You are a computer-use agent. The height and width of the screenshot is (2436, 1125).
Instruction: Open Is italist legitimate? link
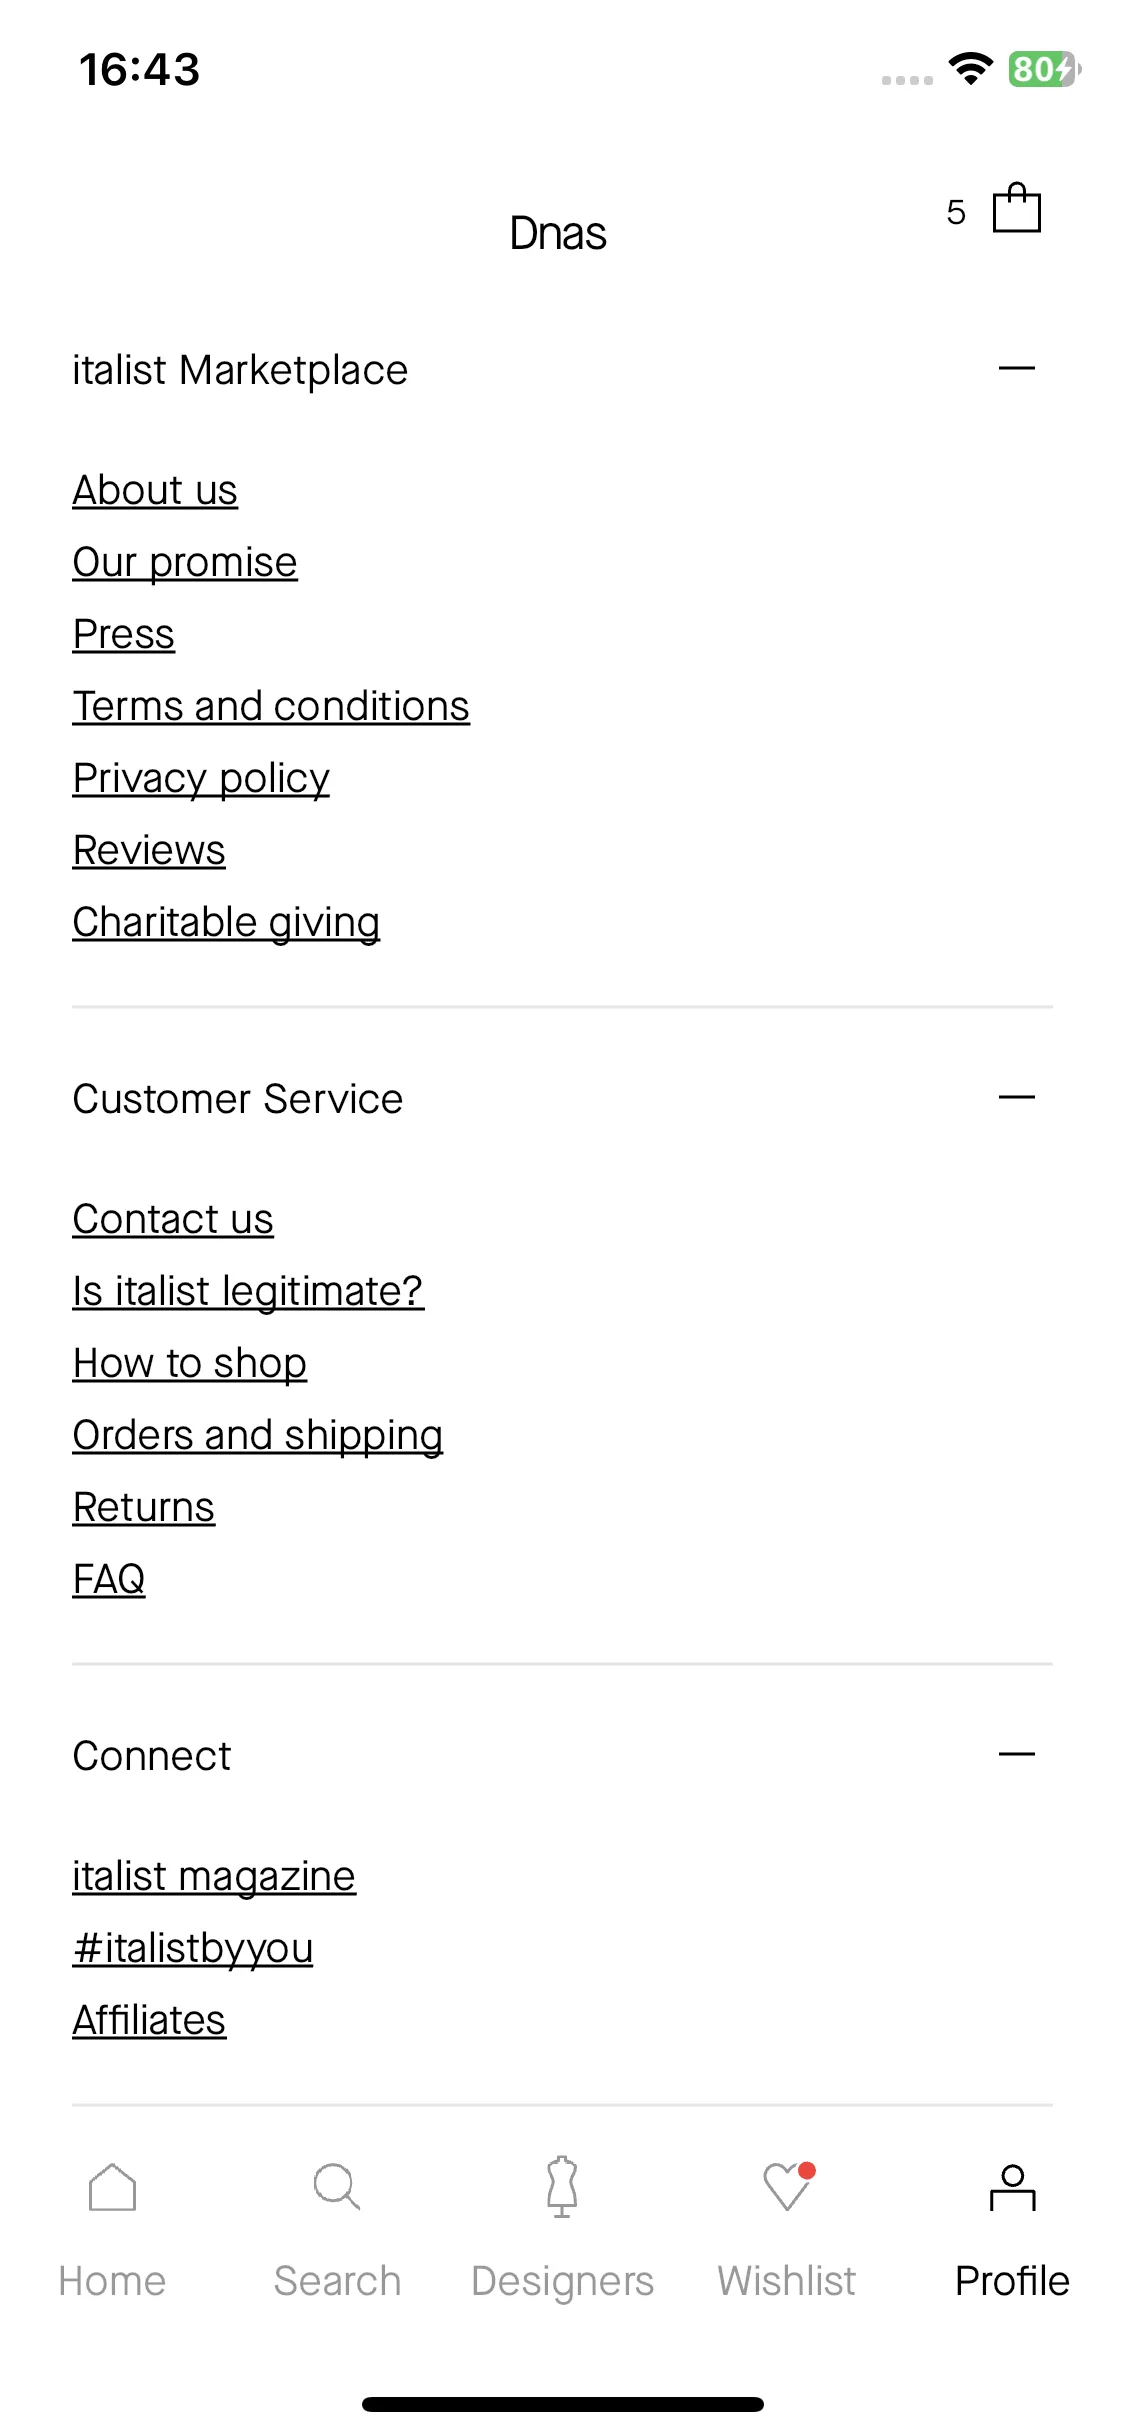point(248,1292)
